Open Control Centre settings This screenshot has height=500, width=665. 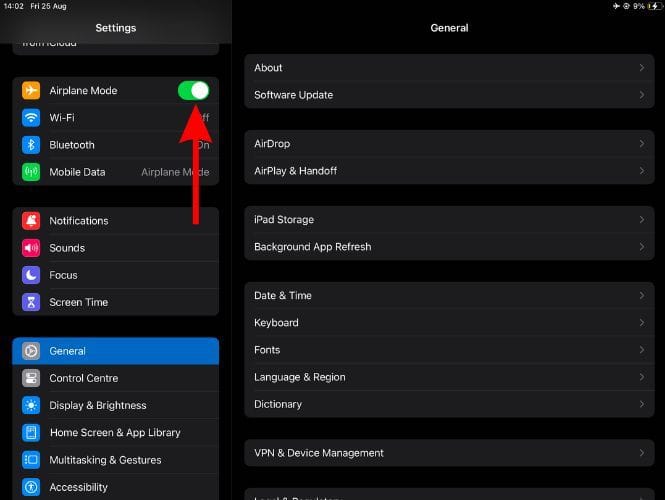tap(115, 378)
